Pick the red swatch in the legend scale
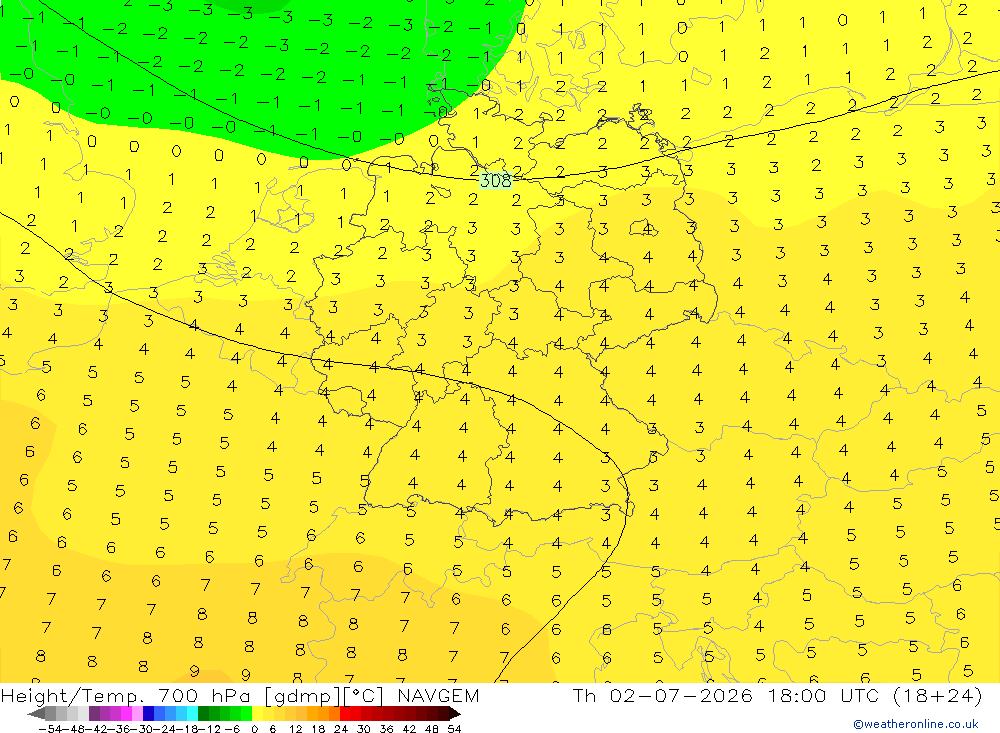 click(345, 714)
